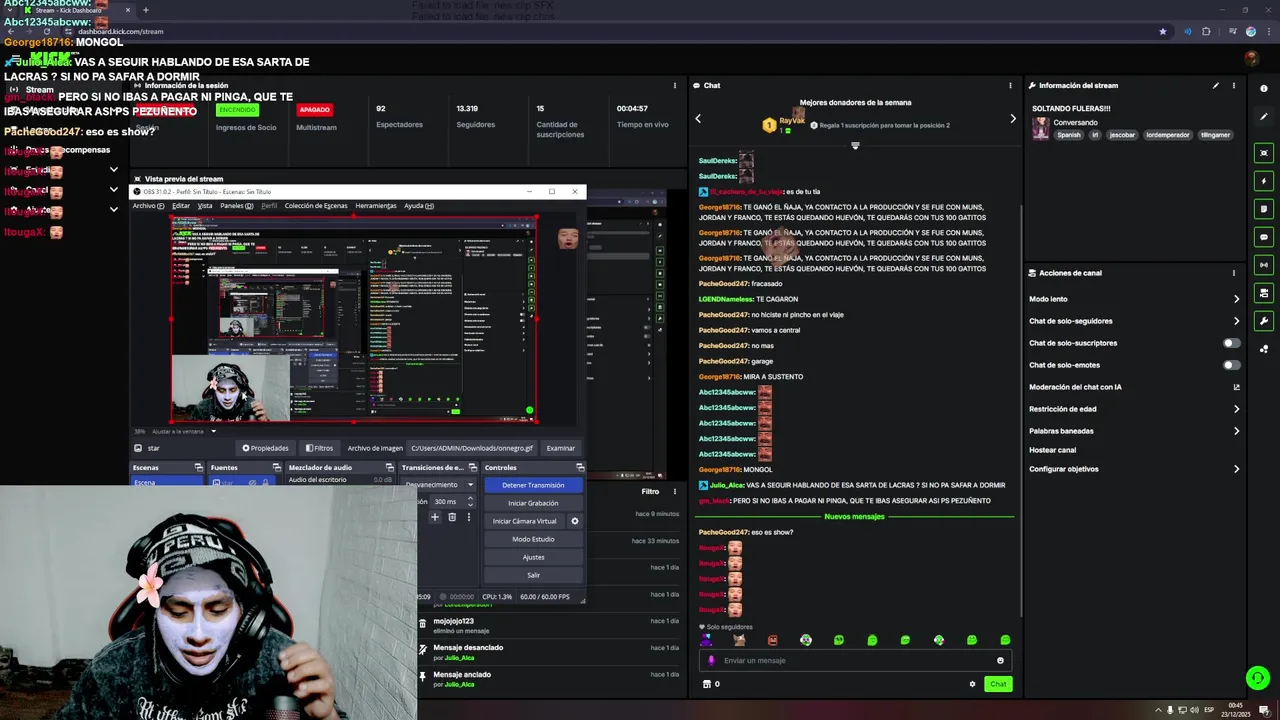Viewport: 1280px width, 720px height.
Task: Open the Moderación del chat con IA external link
Action: (x=1236, y=387)
